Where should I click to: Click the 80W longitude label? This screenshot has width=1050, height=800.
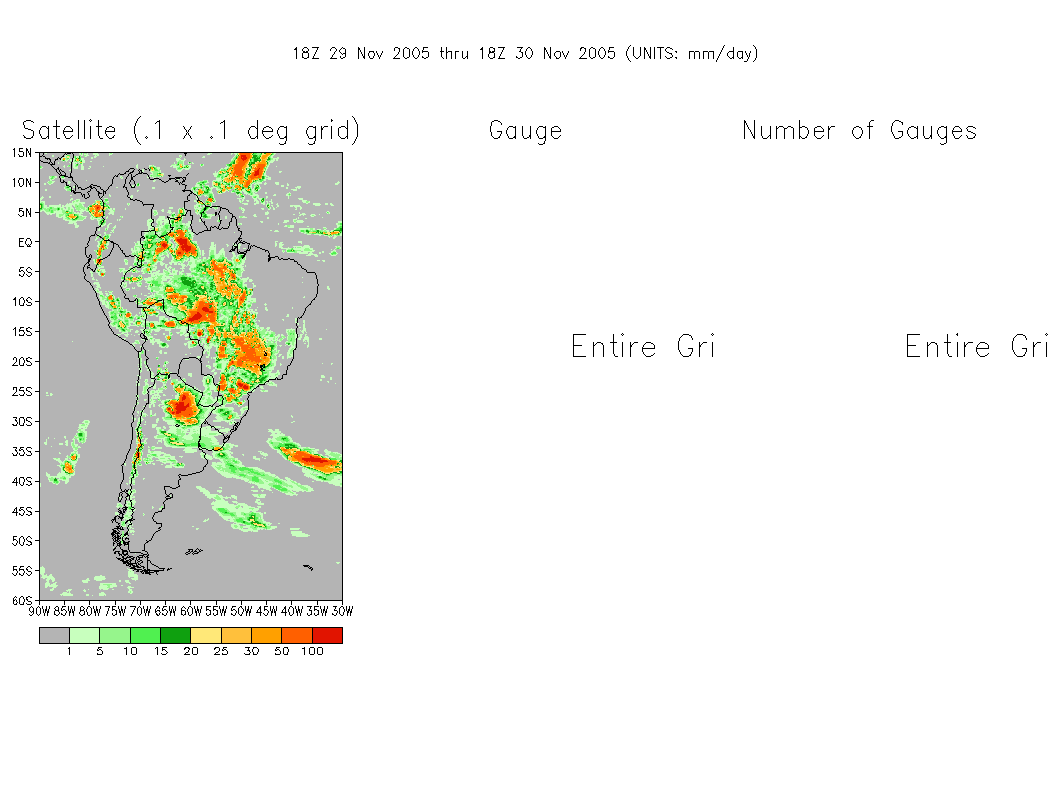tap(90, 611)
